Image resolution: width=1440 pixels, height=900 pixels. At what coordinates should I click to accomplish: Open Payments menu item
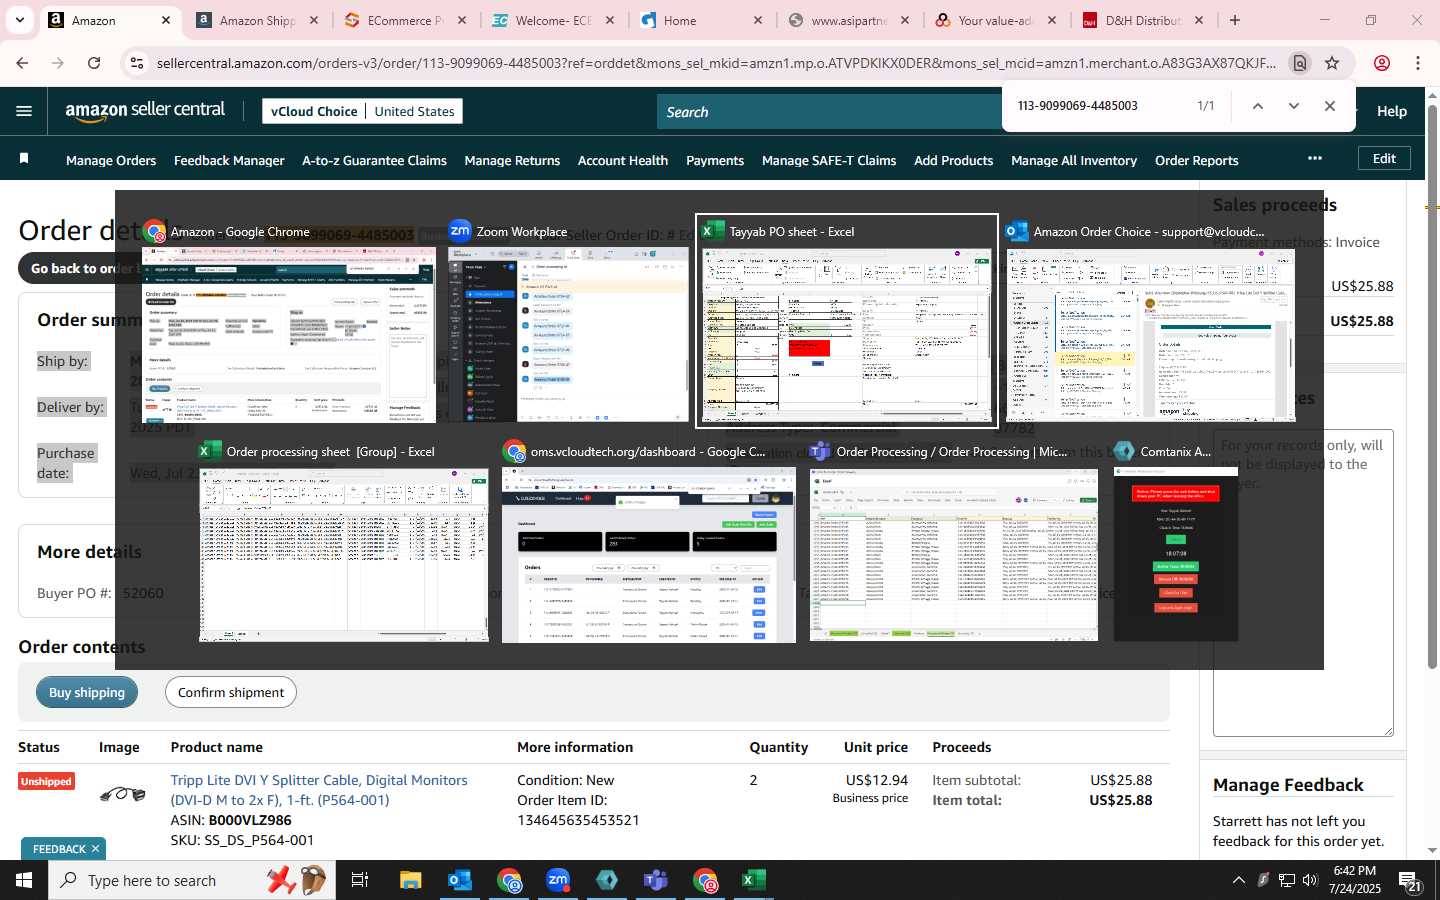click(x=715, y=160)
